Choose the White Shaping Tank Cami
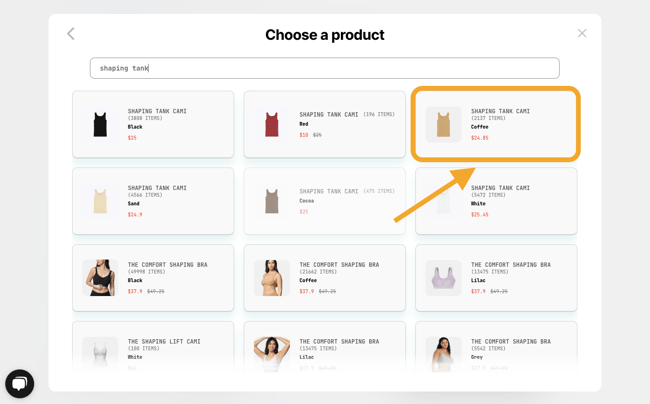Viewport: 650px width, 404px height. click(x=496, y=201)
